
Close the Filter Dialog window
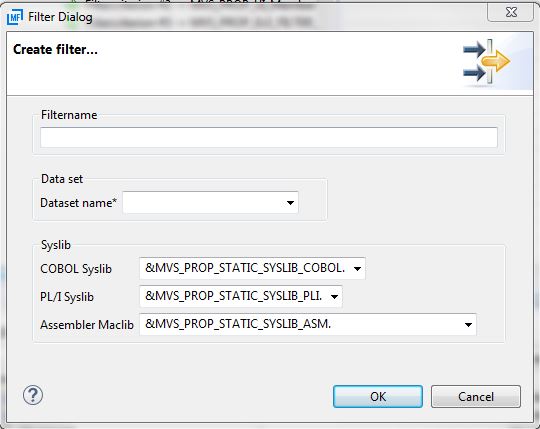coord(511,12)
